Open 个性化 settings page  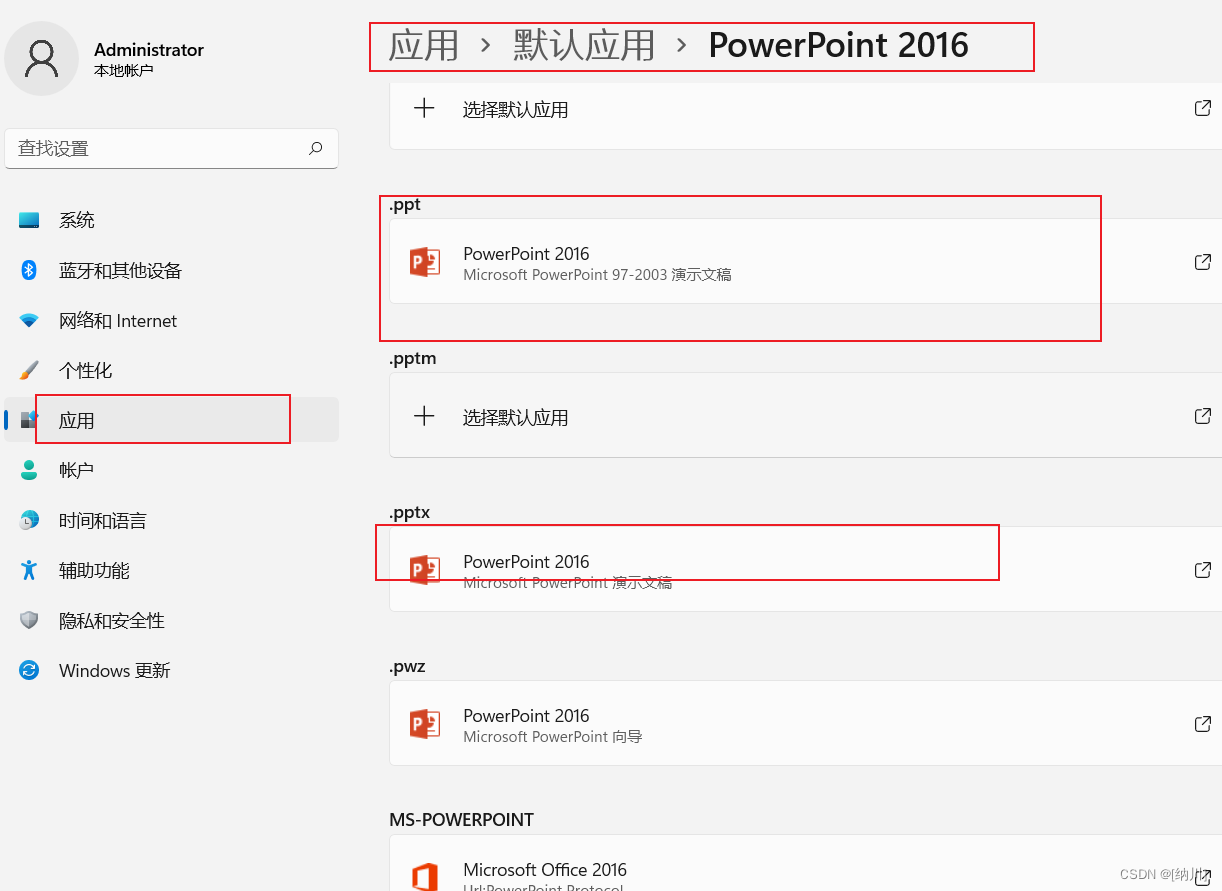[x=171, y=370]
